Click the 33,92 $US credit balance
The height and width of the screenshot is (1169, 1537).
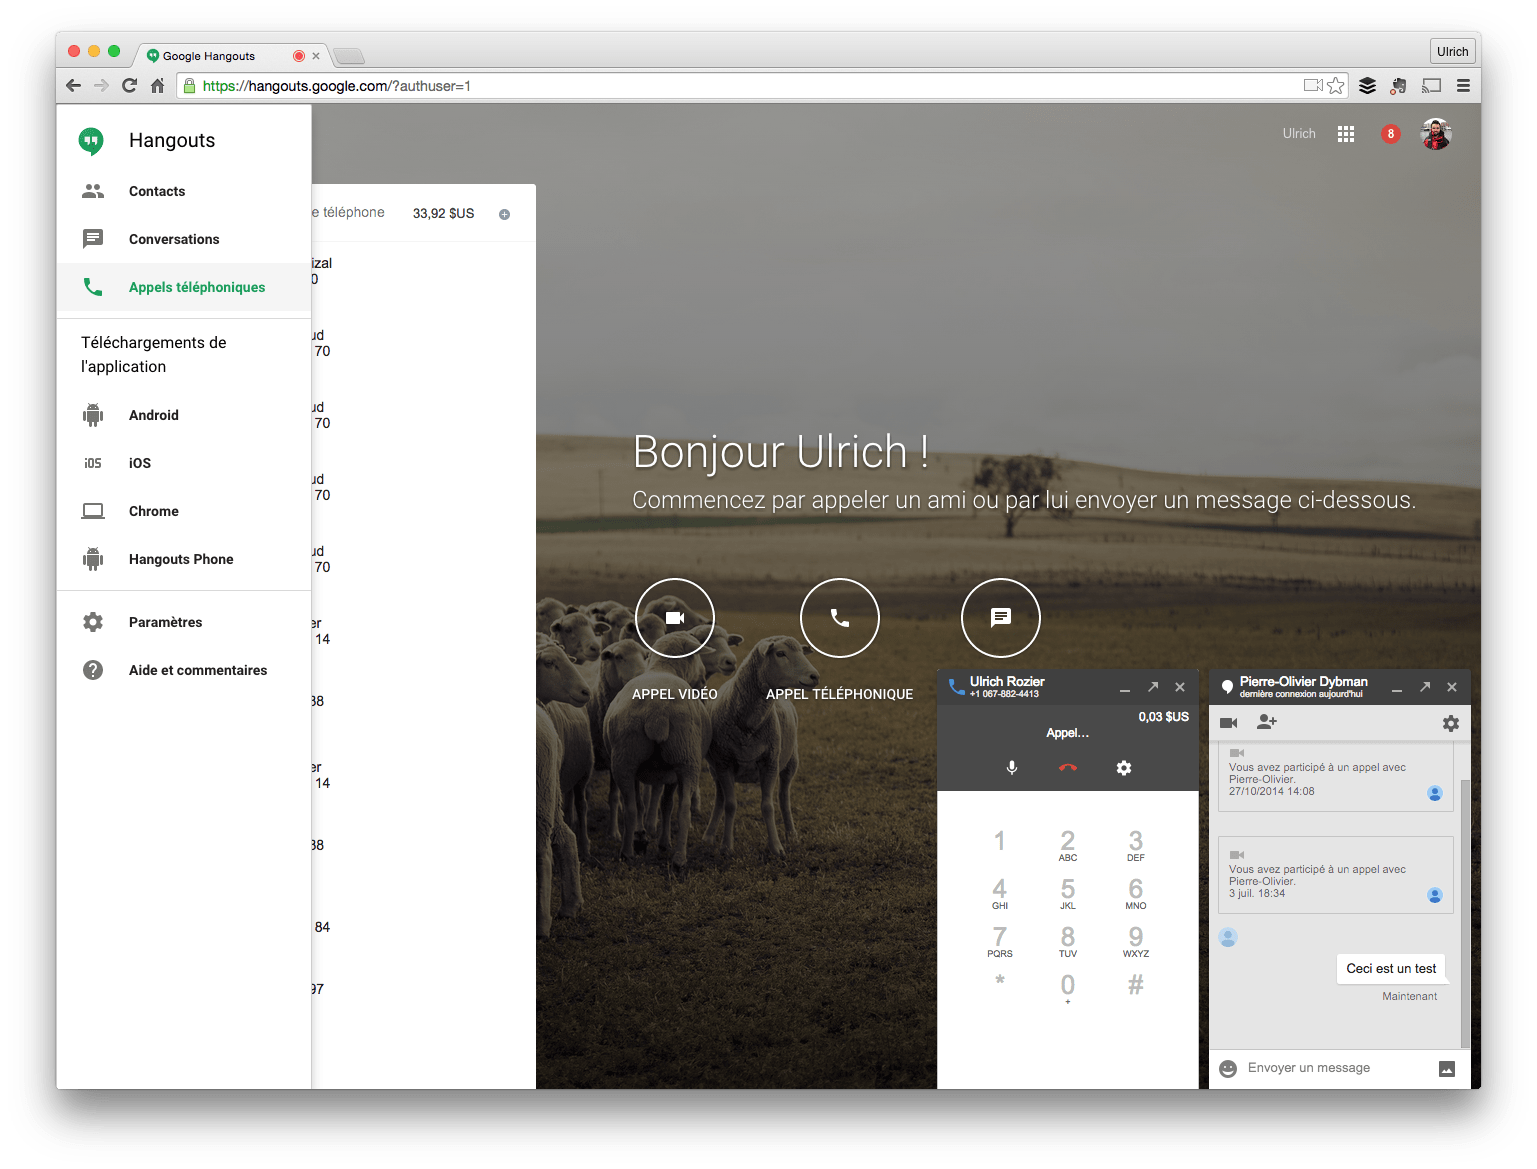(443, 213)
